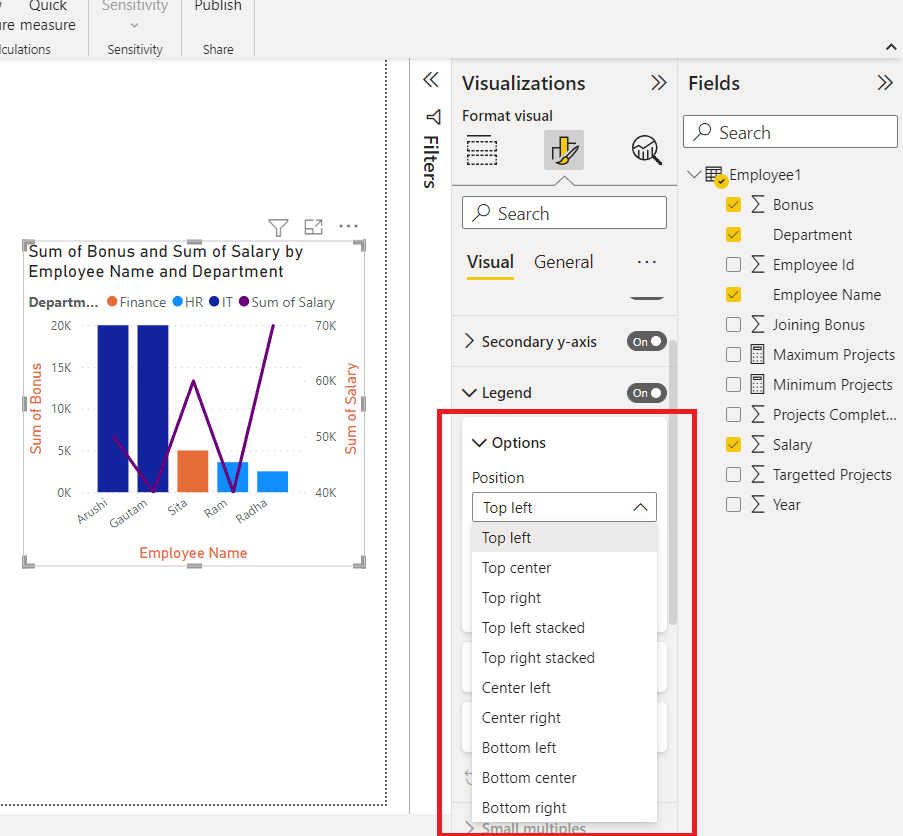Check the Maximum Projects field checkbox
This screenshot has height=836, width=903.
click(x=733, y=354)
